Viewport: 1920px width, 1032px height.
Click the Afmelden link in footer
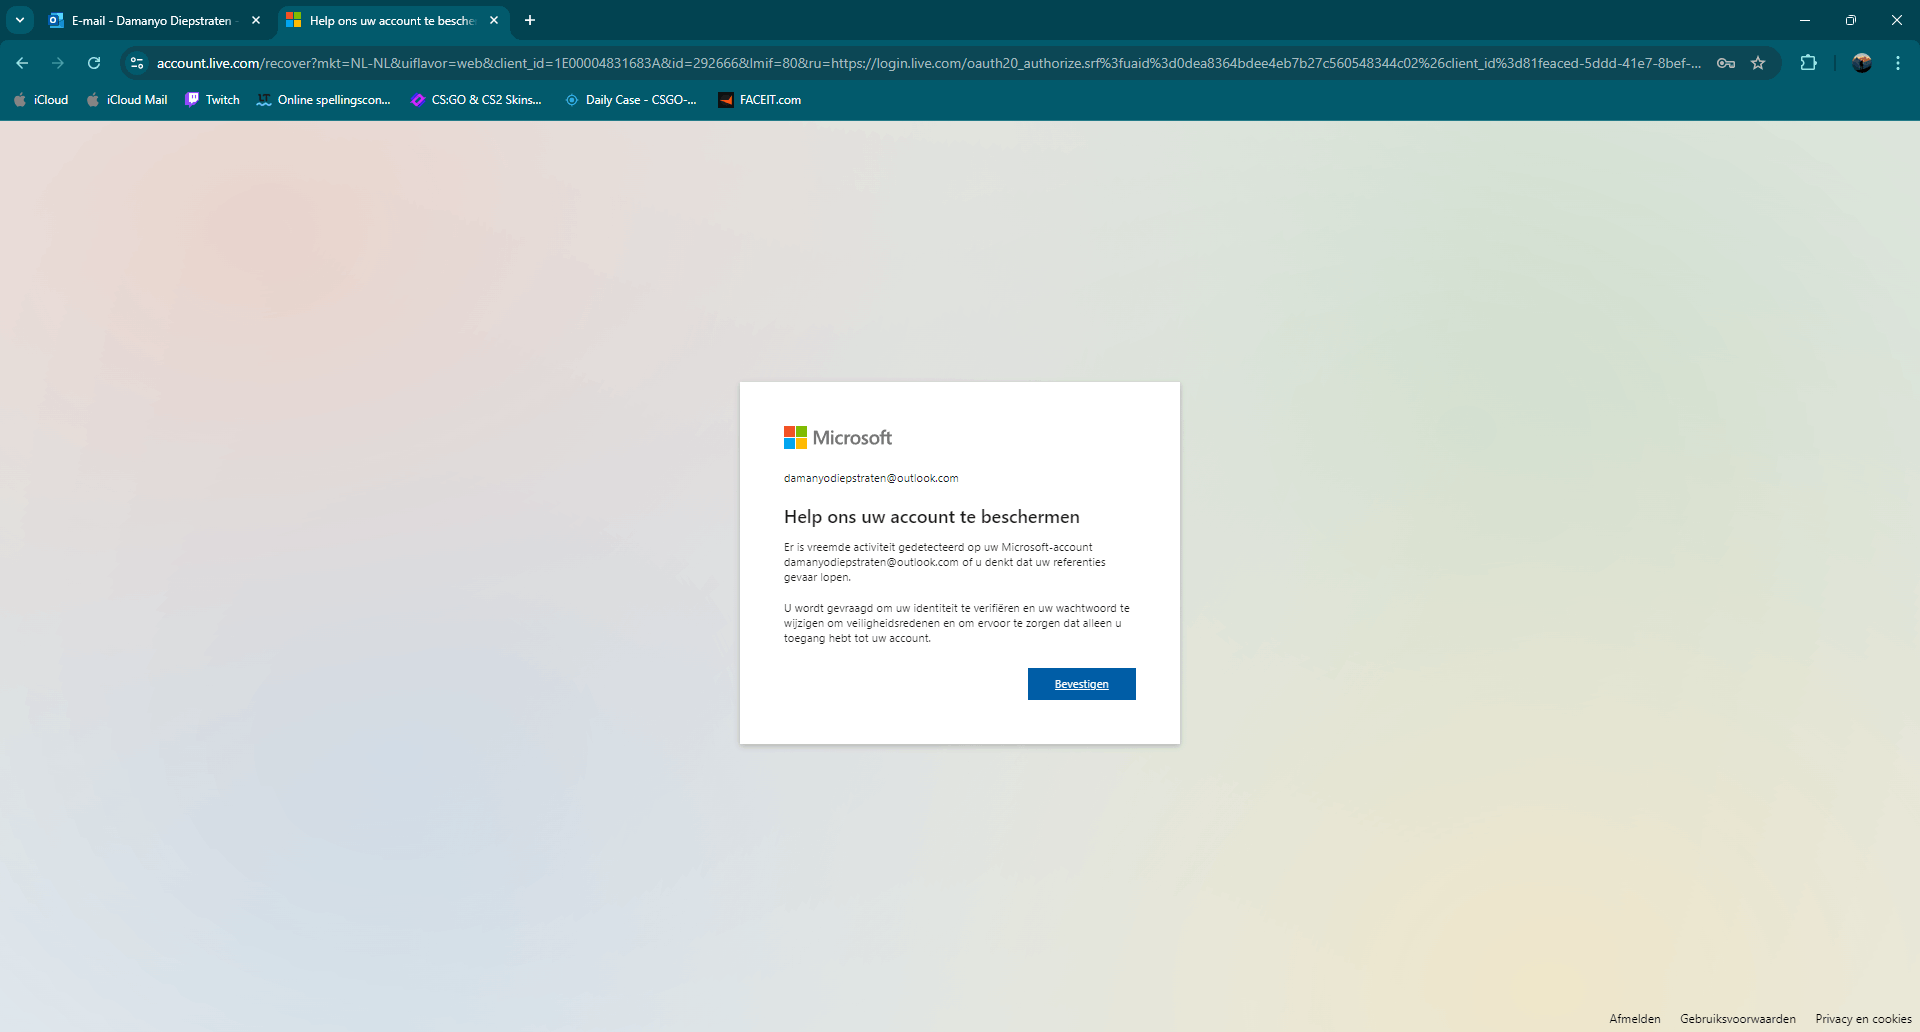tap(1635, 1019)
